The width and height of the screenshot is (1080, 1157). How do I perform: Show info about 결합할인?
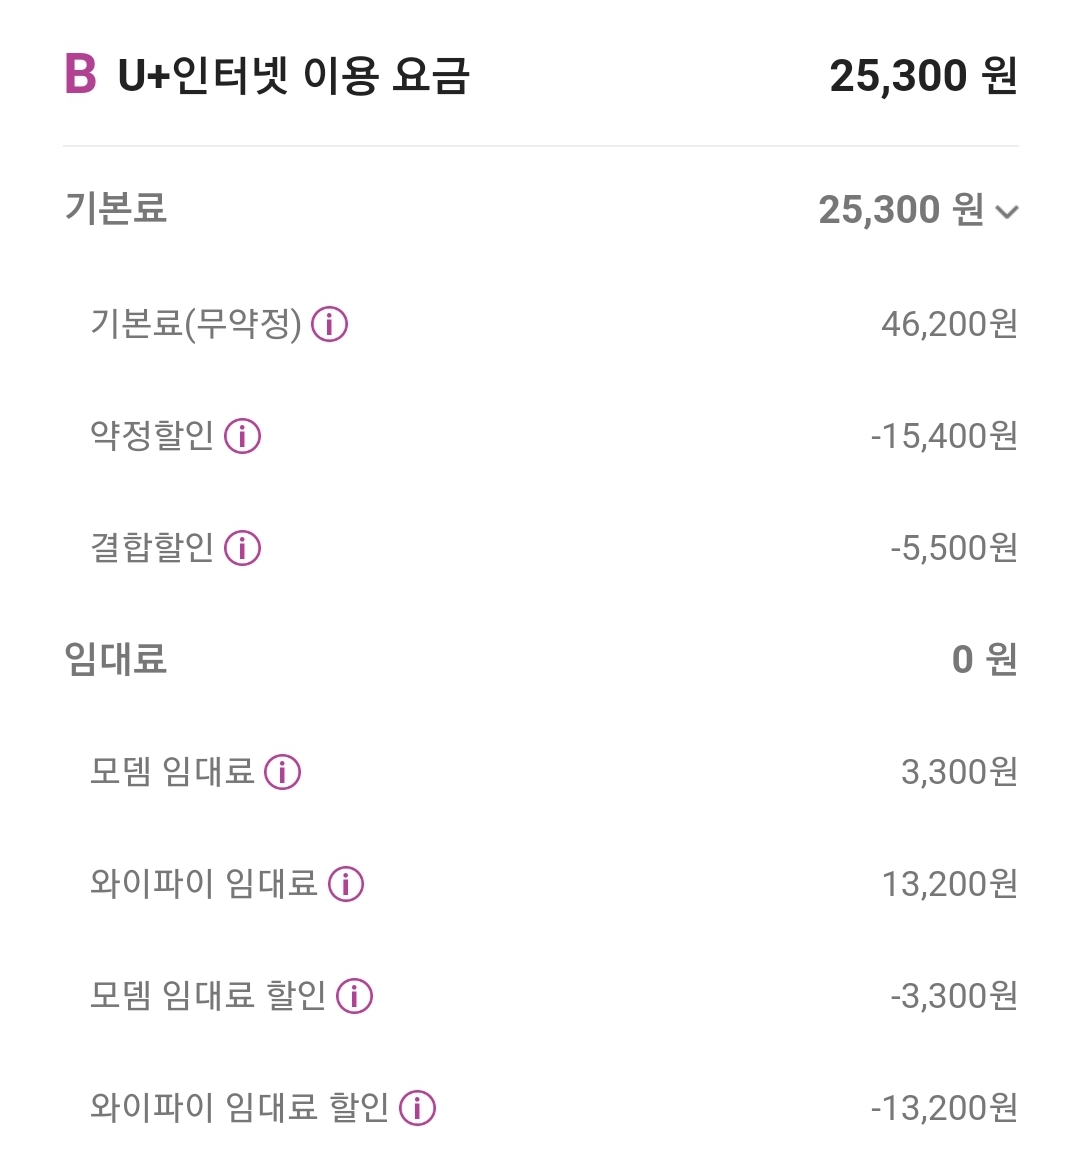242,548
